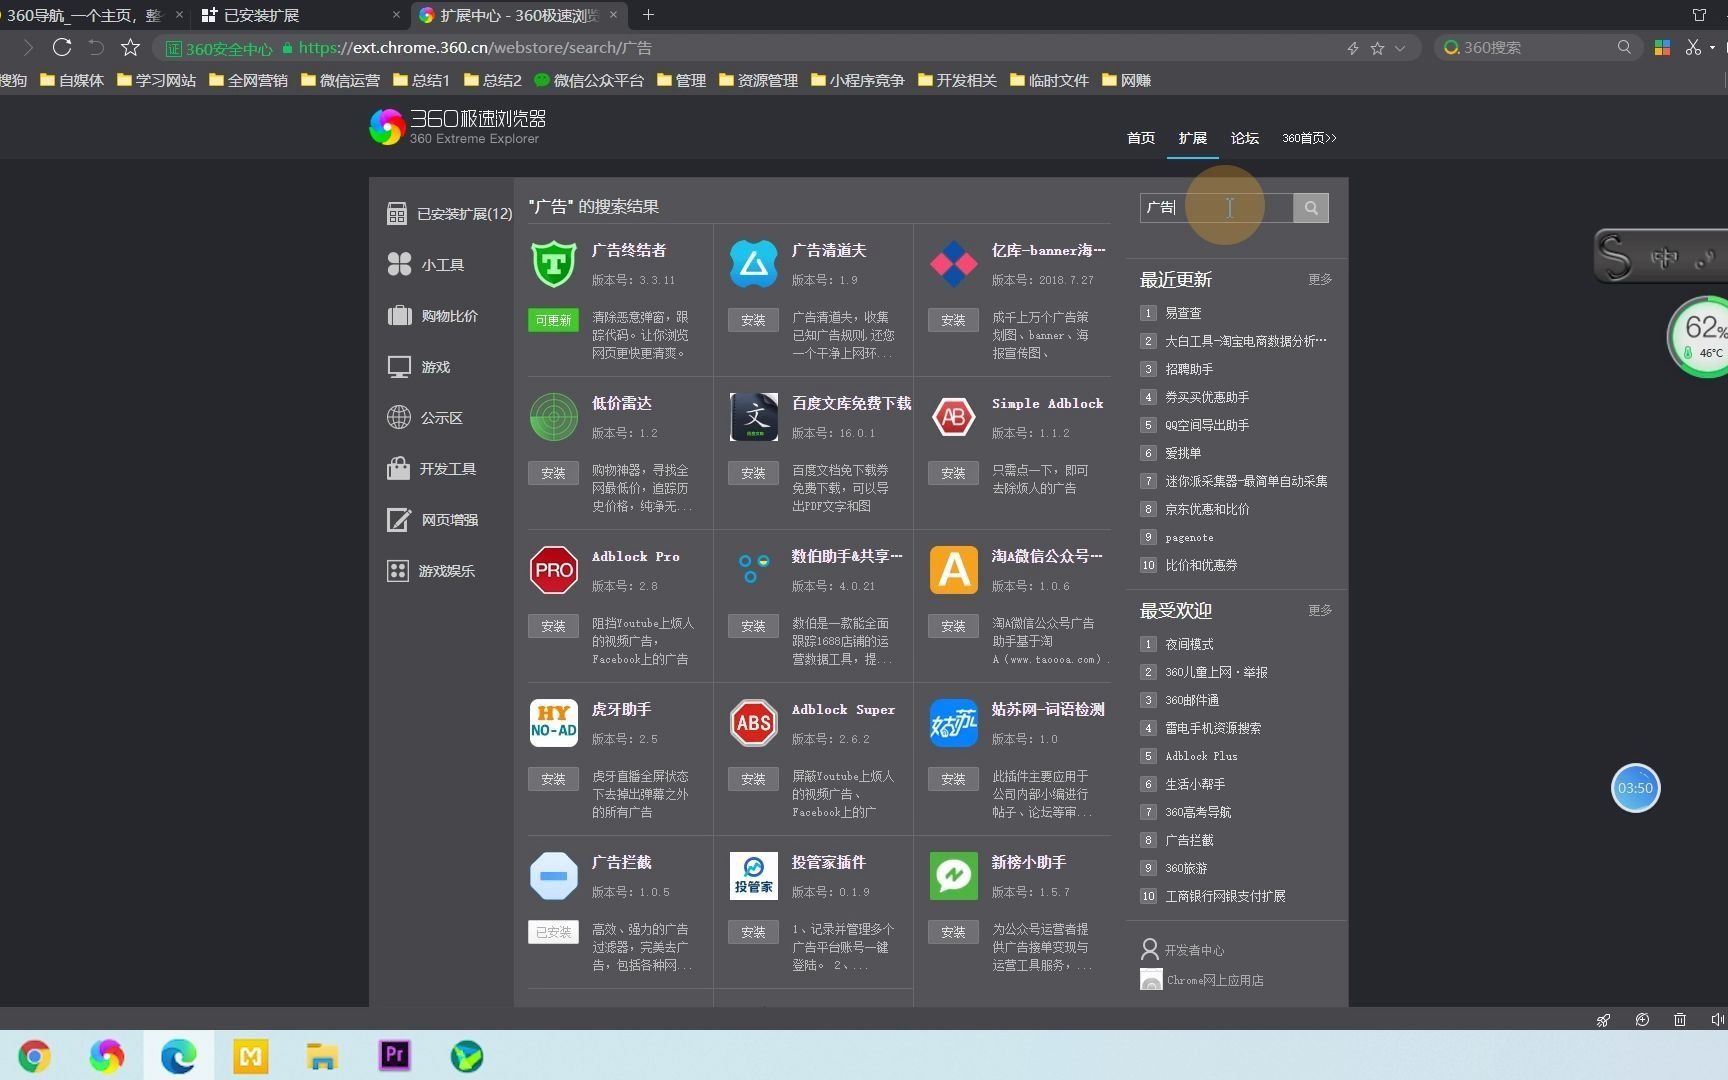
Task: Open the 姑苏网 extension icon
Action: (953, 723)
